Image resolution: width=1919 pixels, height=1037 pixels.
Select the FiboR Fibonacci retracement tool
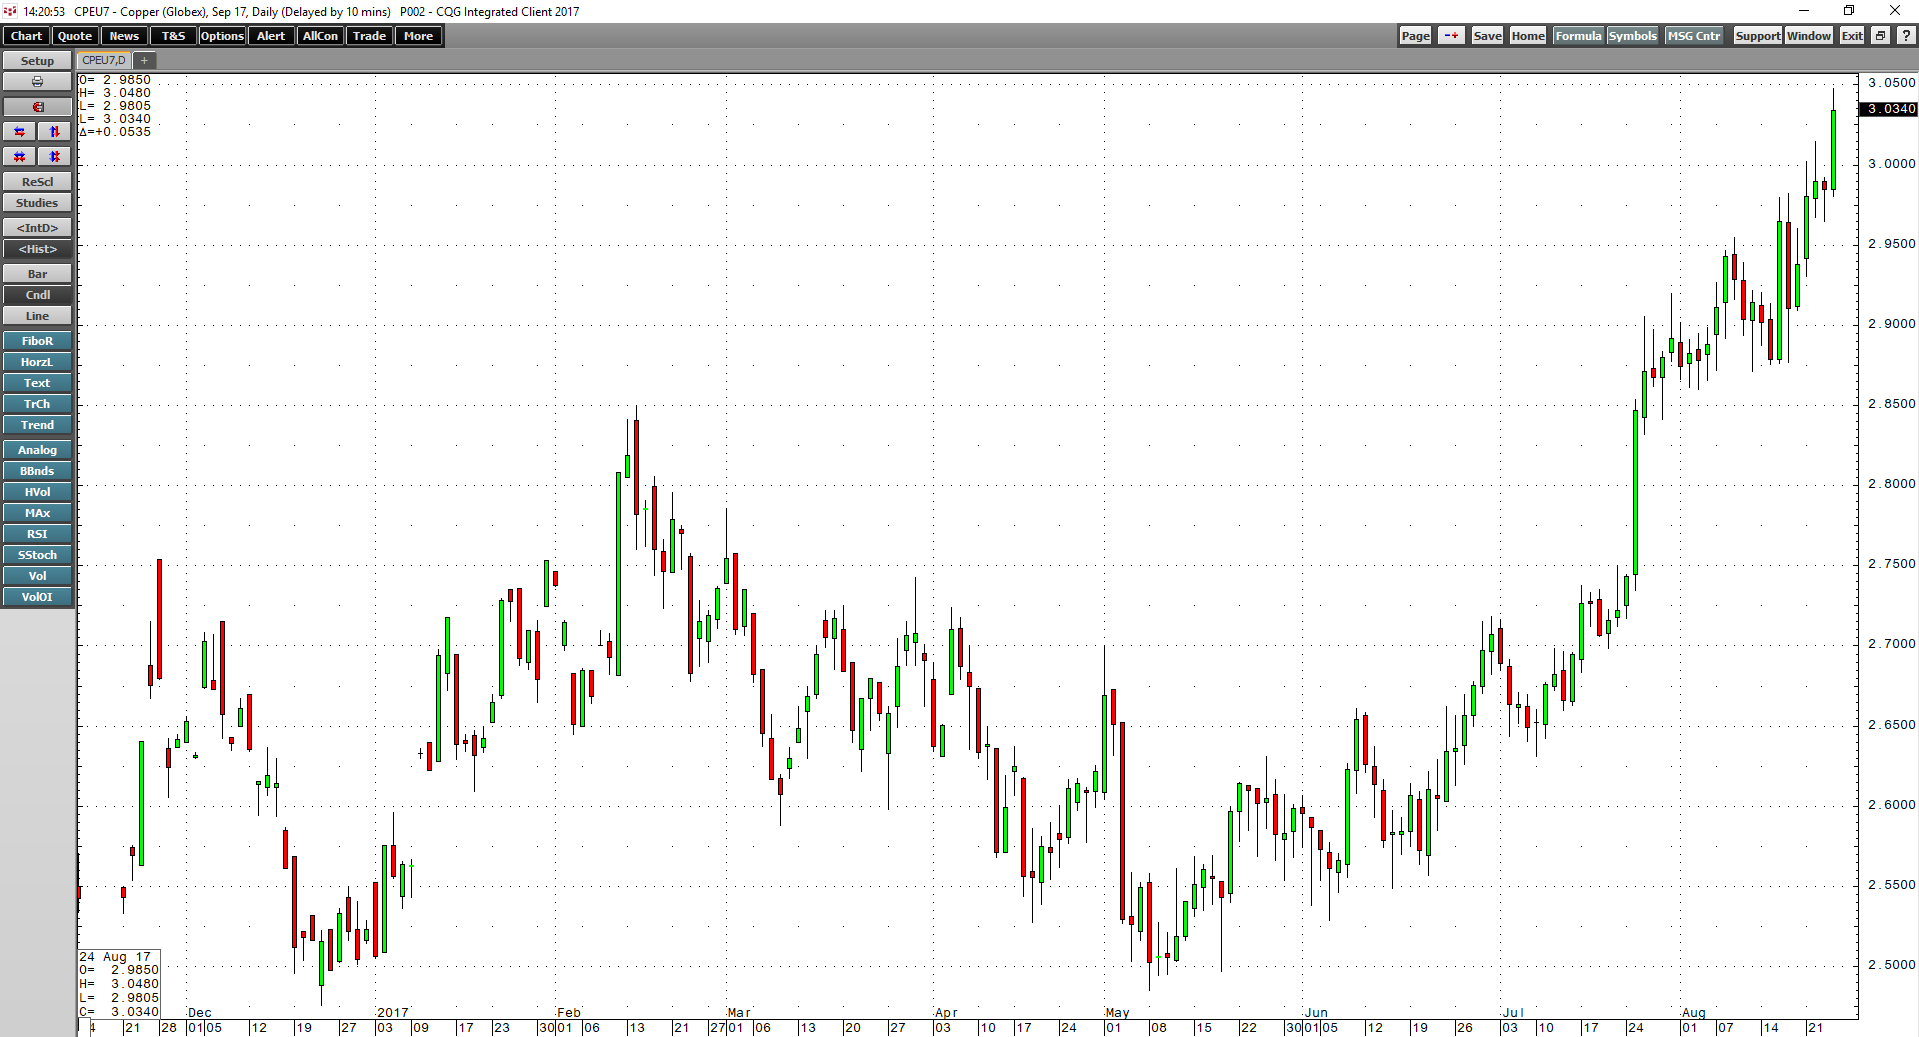tap(37, 341)
